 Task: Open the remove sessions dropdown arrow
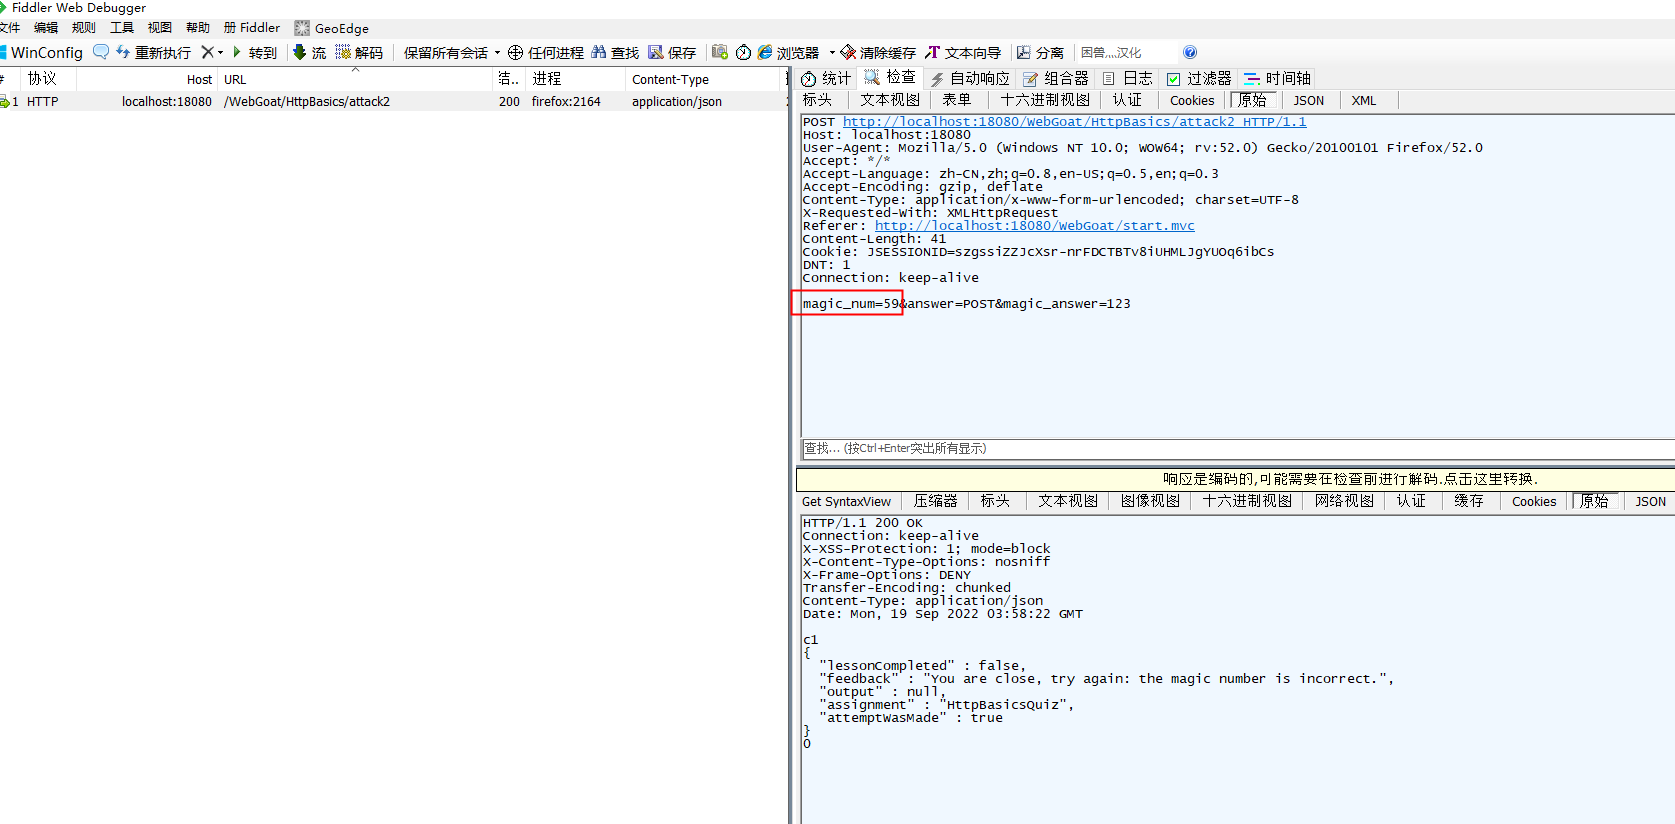pos(220,53)
